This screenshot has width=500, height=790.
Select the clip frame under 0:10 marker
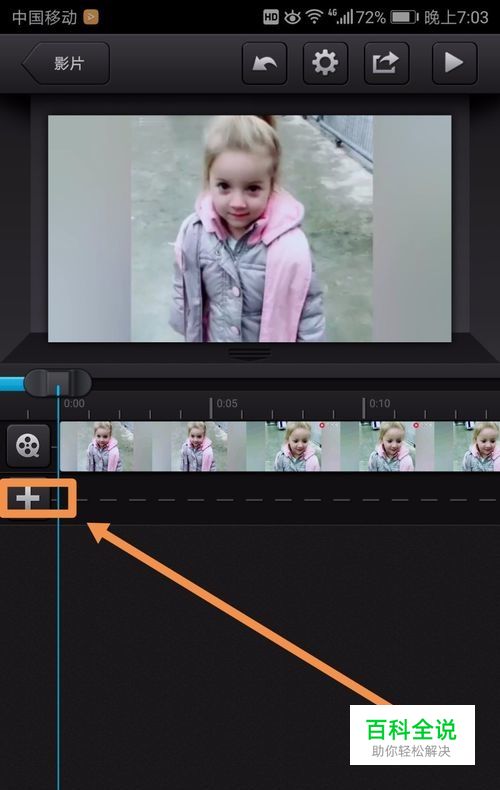pyautogui.click(x=387, y=446)
